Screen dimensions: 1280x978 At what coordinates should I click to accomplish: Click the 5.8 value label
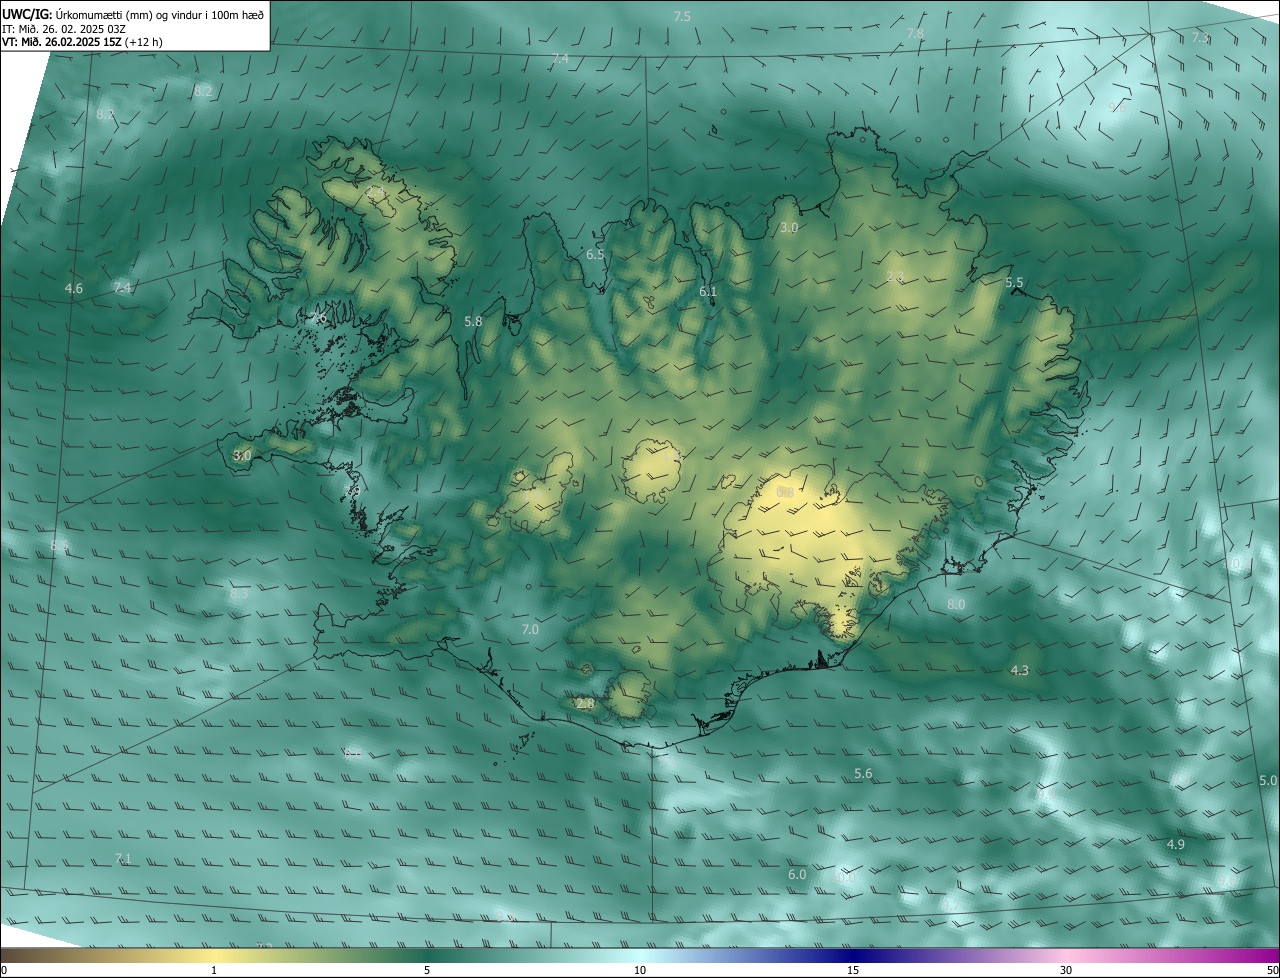pyautogui.click(x=474, y=322)
